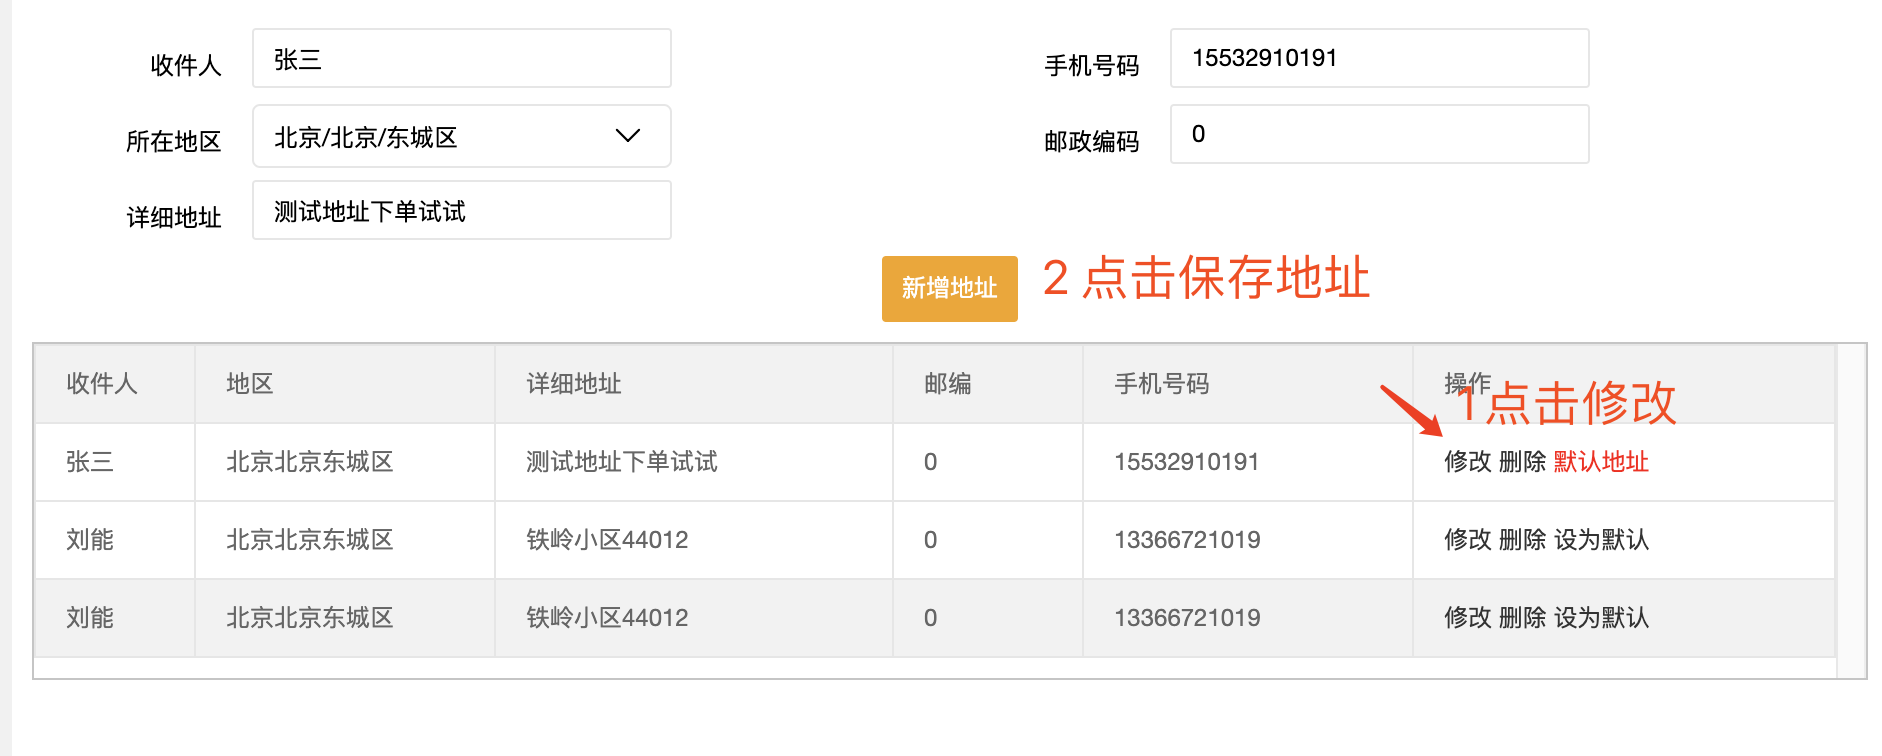
Task: Expand the 所在地区 dropdown chevron
Action: click(x=627, y=136)
